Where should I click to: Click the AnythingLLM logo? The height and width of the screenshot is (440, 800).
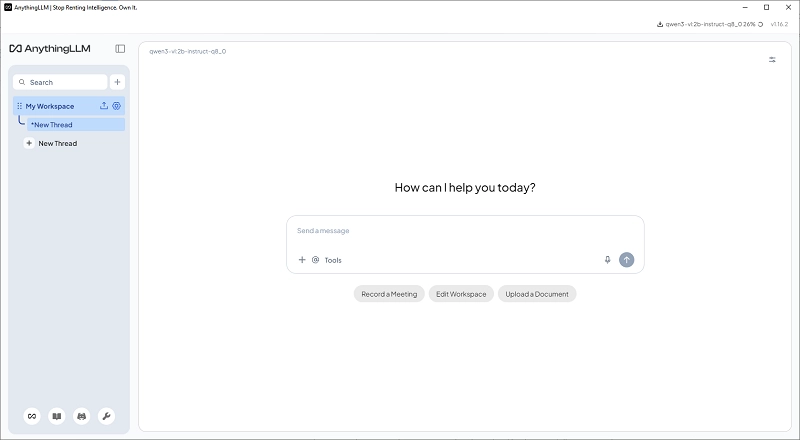50,48
